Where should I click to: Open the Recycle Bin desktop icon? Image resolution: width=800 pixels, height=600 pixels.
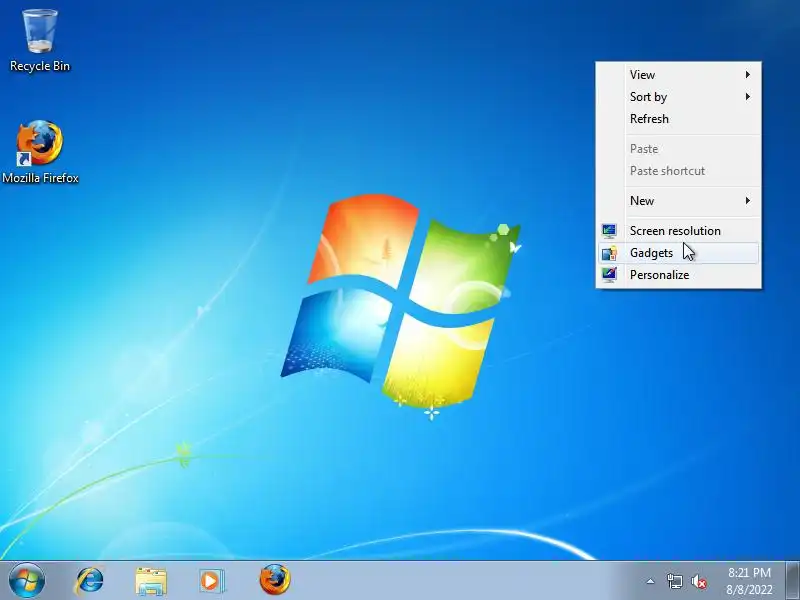coord(40,40)
